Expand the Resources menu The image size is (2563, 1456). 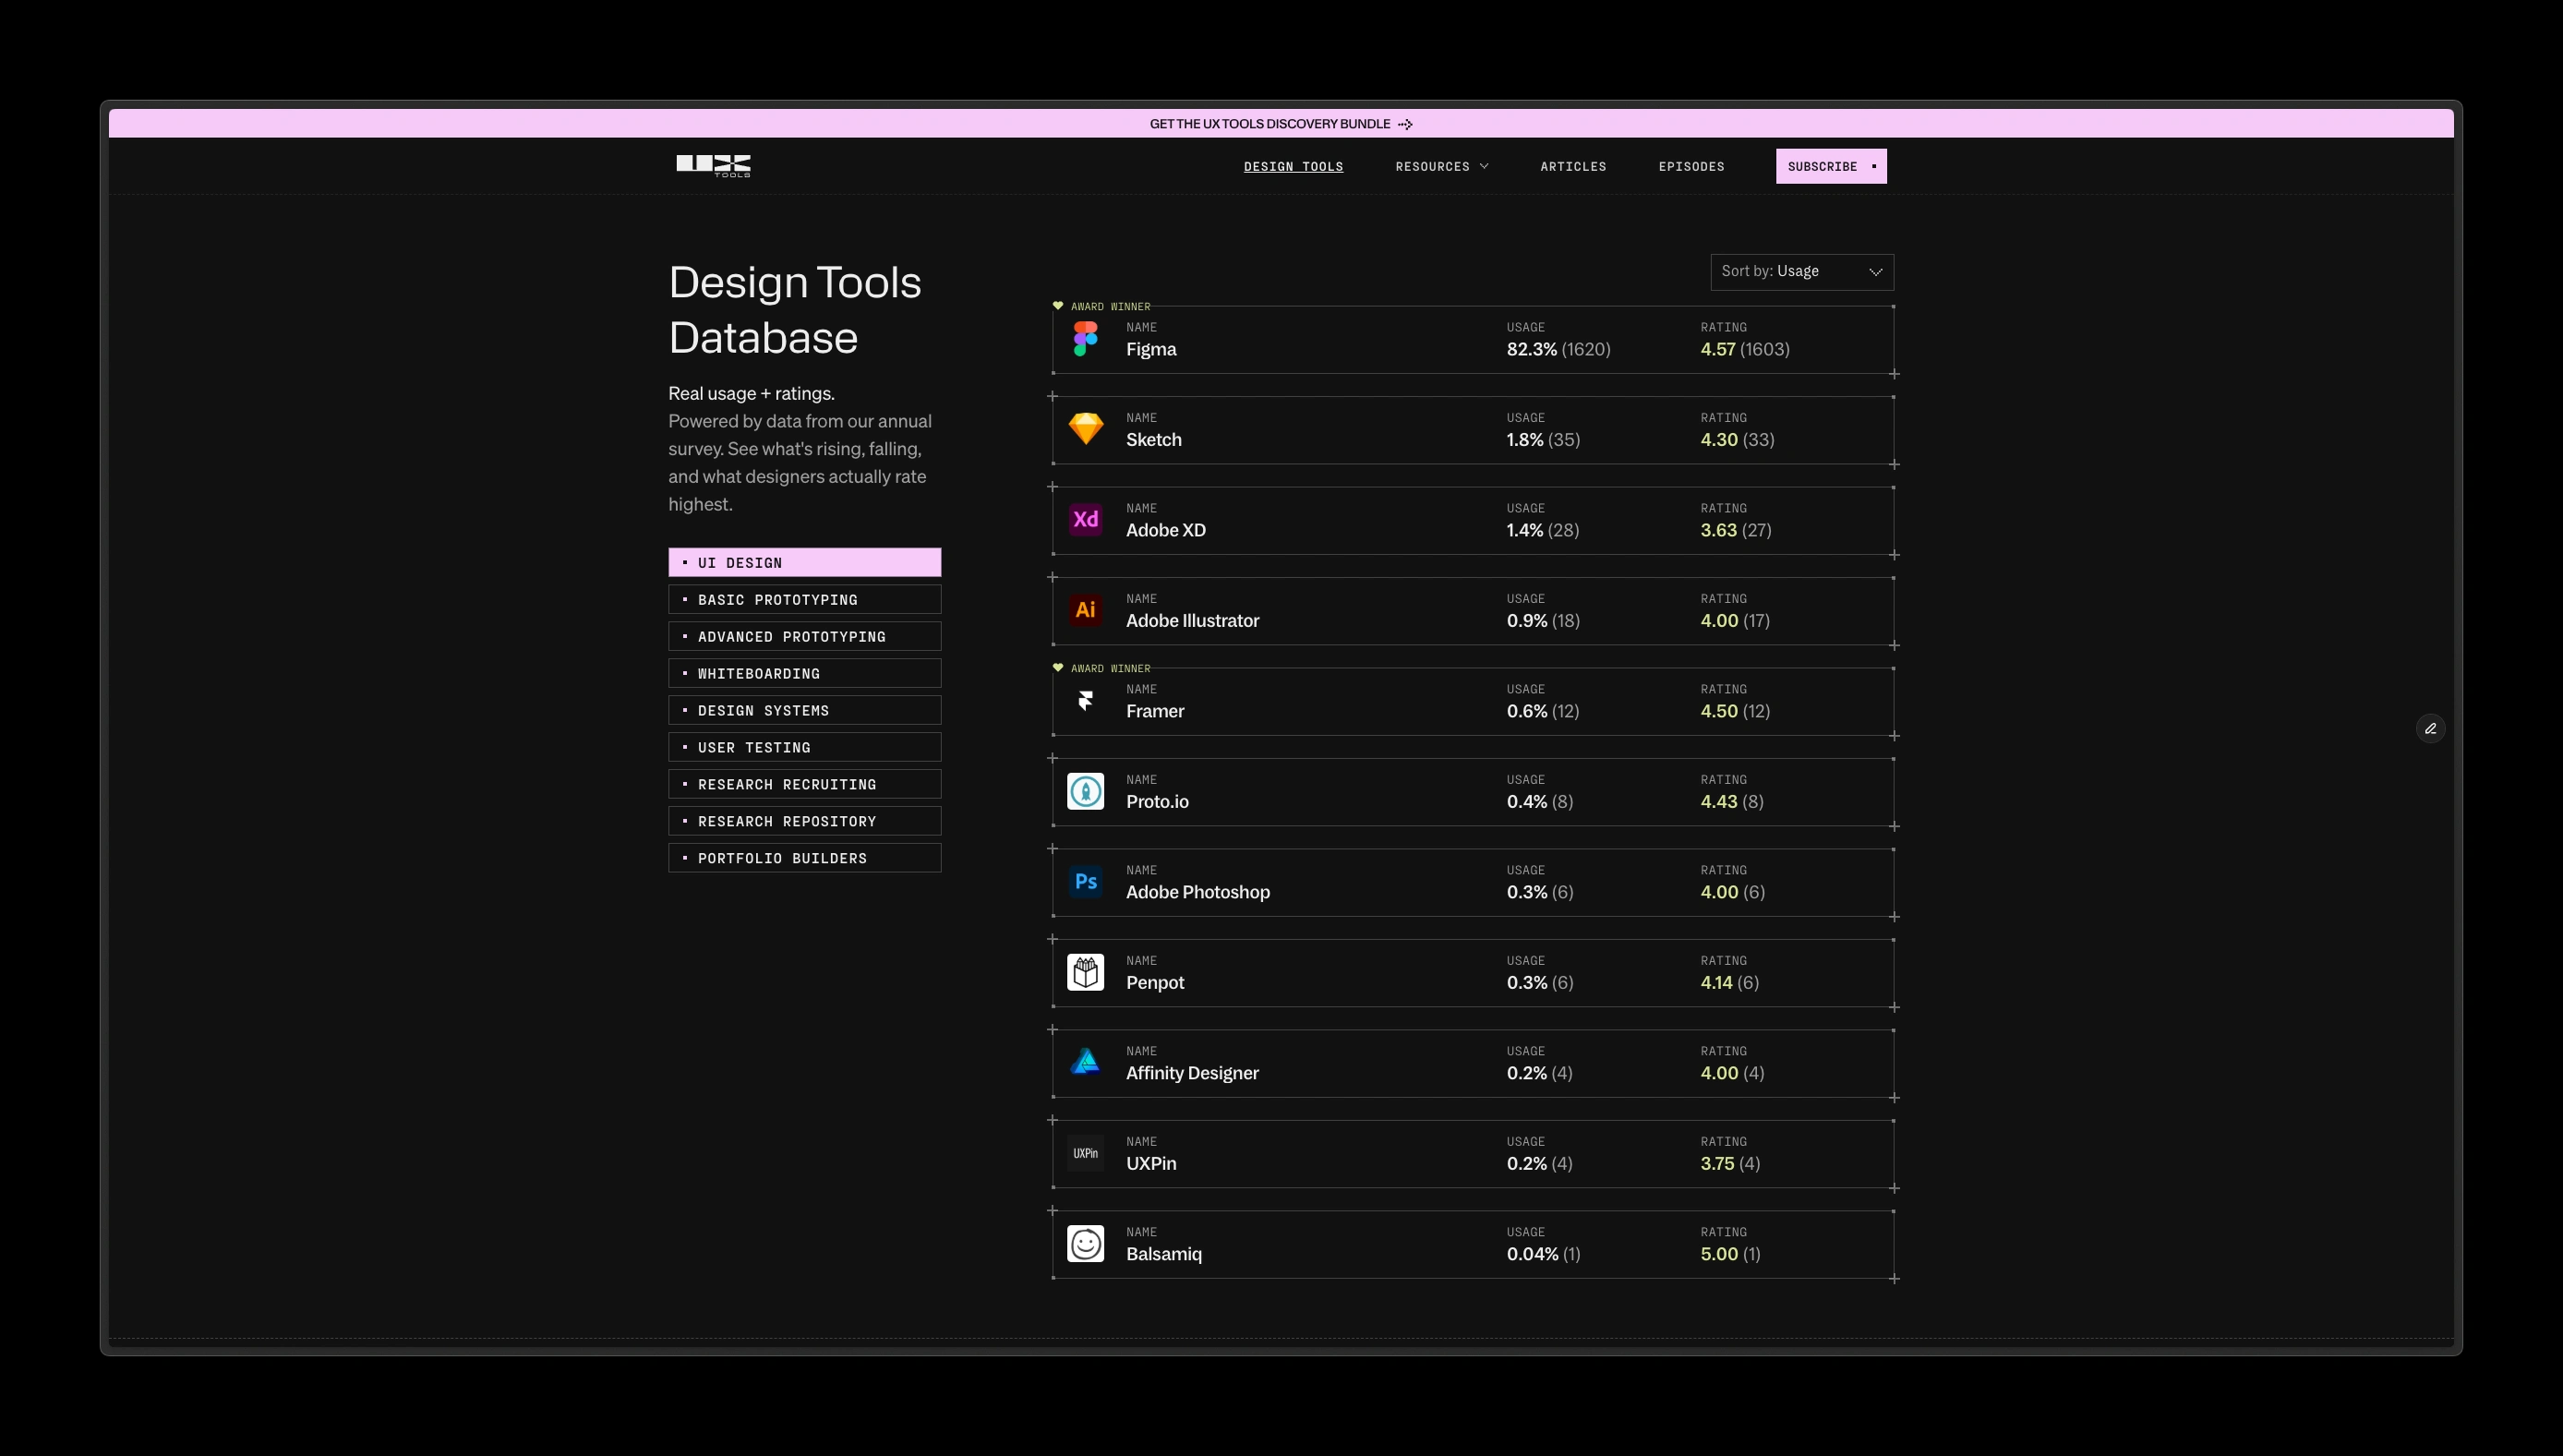[x=1442, y=167]
